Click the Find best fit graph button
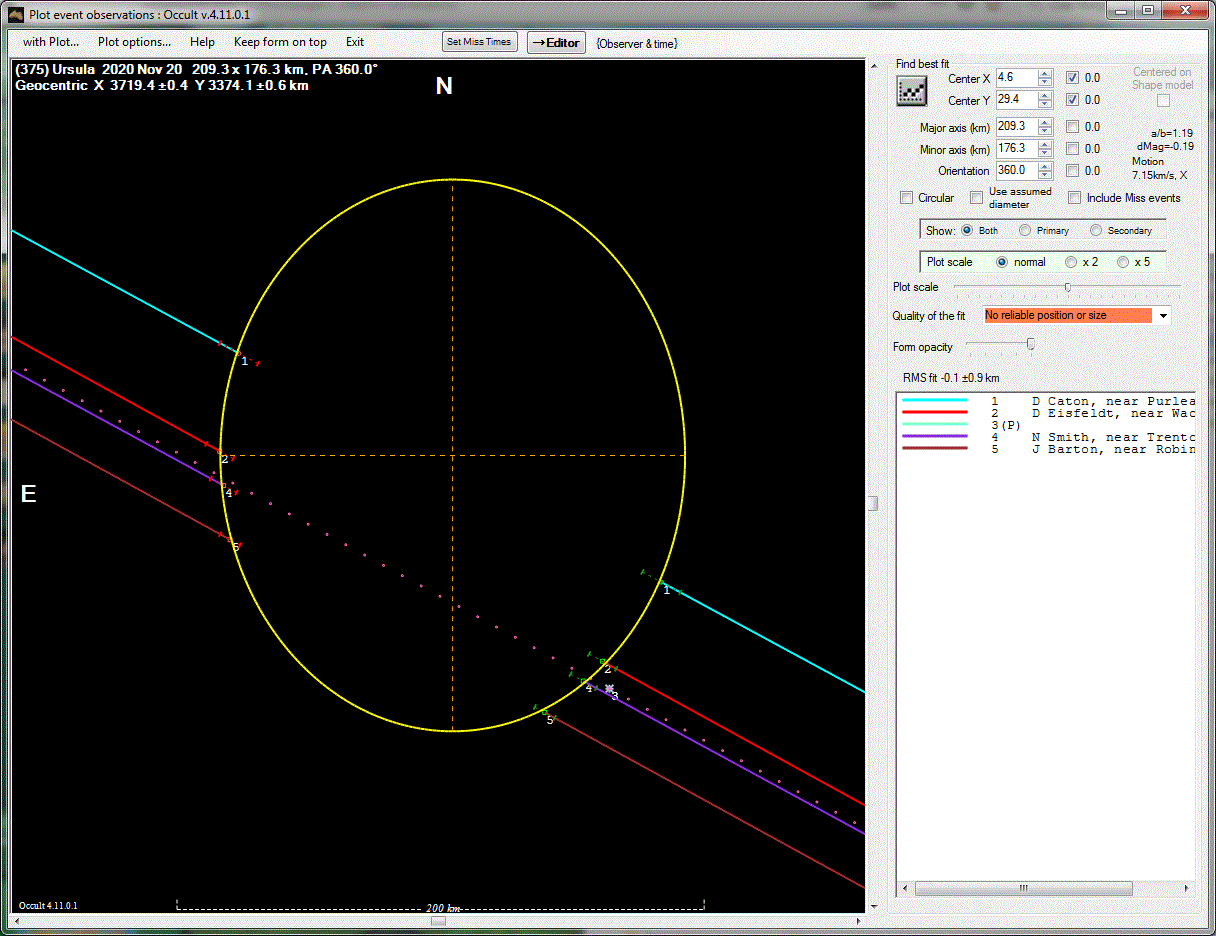1216x936 pixels. [x=911, y=91]
